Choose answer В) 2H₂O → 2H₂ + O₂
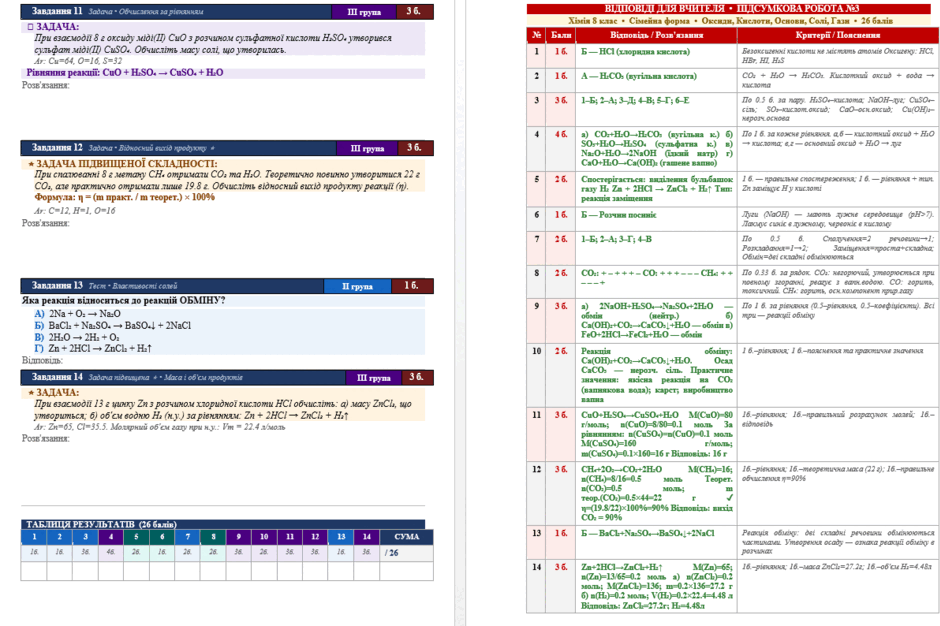The image size is (940, 626). pos(77,337)
